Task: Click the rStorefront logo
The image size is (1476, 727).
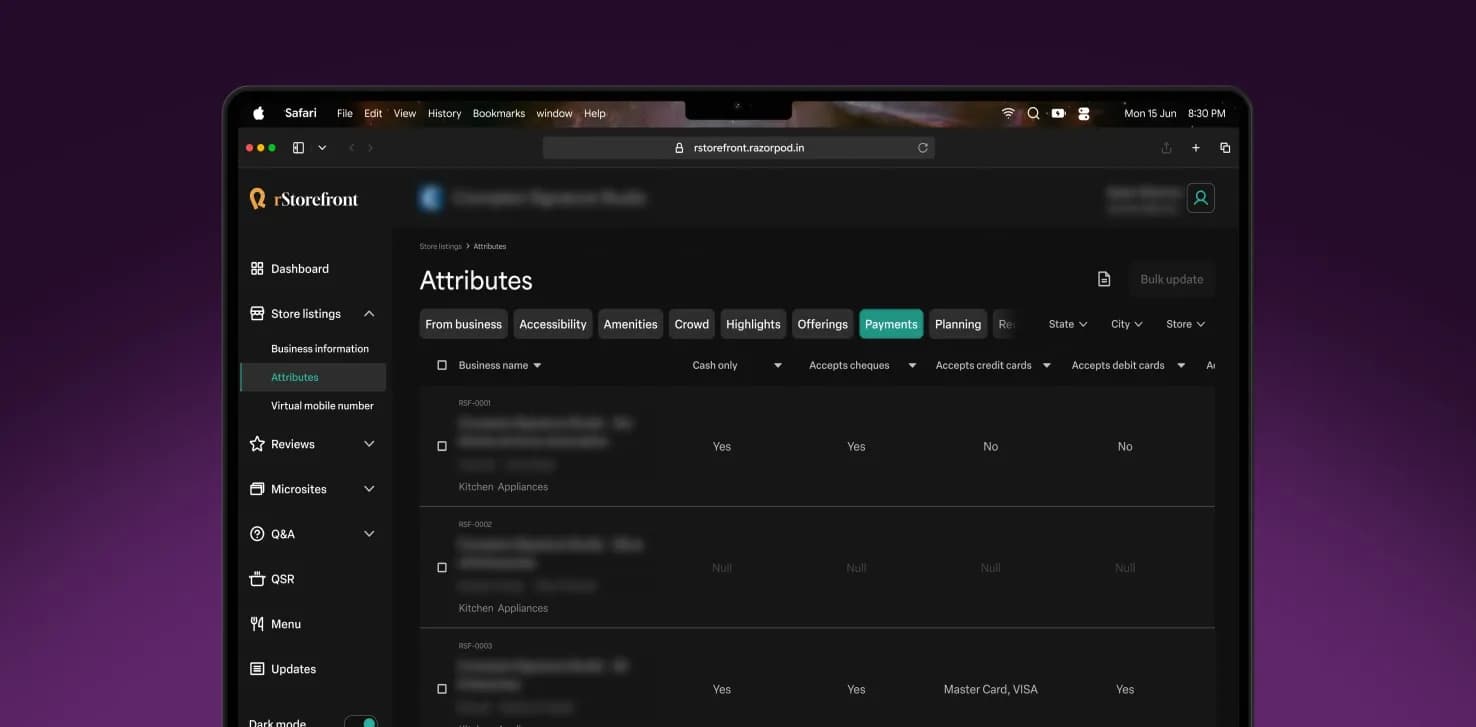Action: tap(303, 198)
